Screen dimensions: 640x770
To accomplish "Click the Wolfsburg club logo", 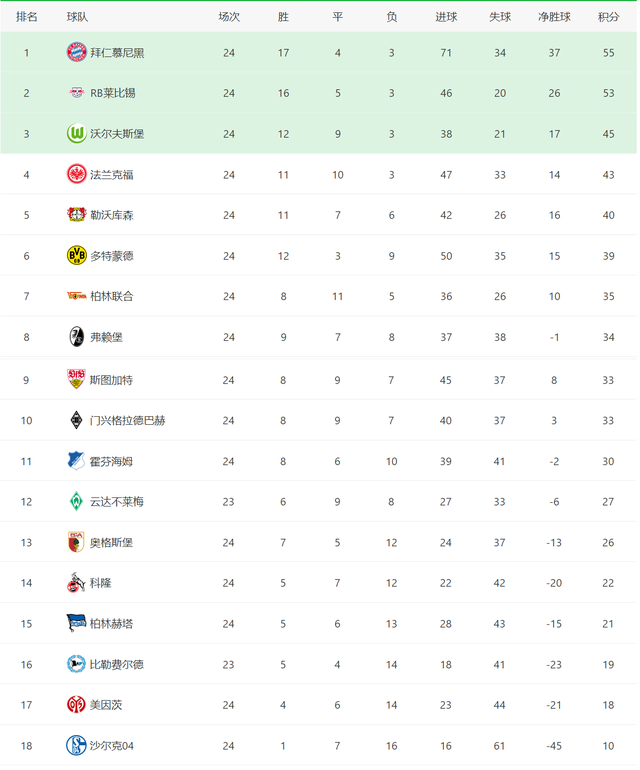I will tap(77, 133).
